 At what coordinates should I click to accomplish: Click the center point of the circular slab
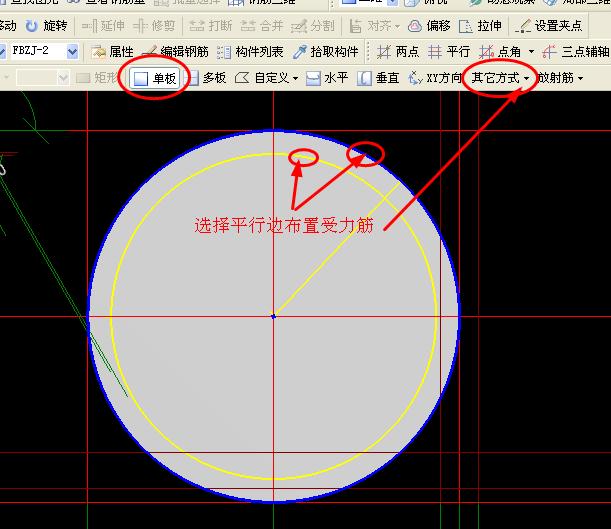pos(274,316)
